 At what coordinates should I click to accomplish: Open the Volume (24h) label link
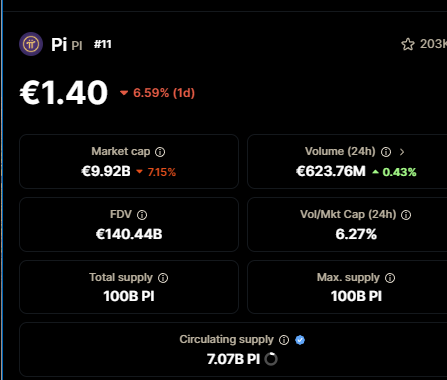[340, 151]
